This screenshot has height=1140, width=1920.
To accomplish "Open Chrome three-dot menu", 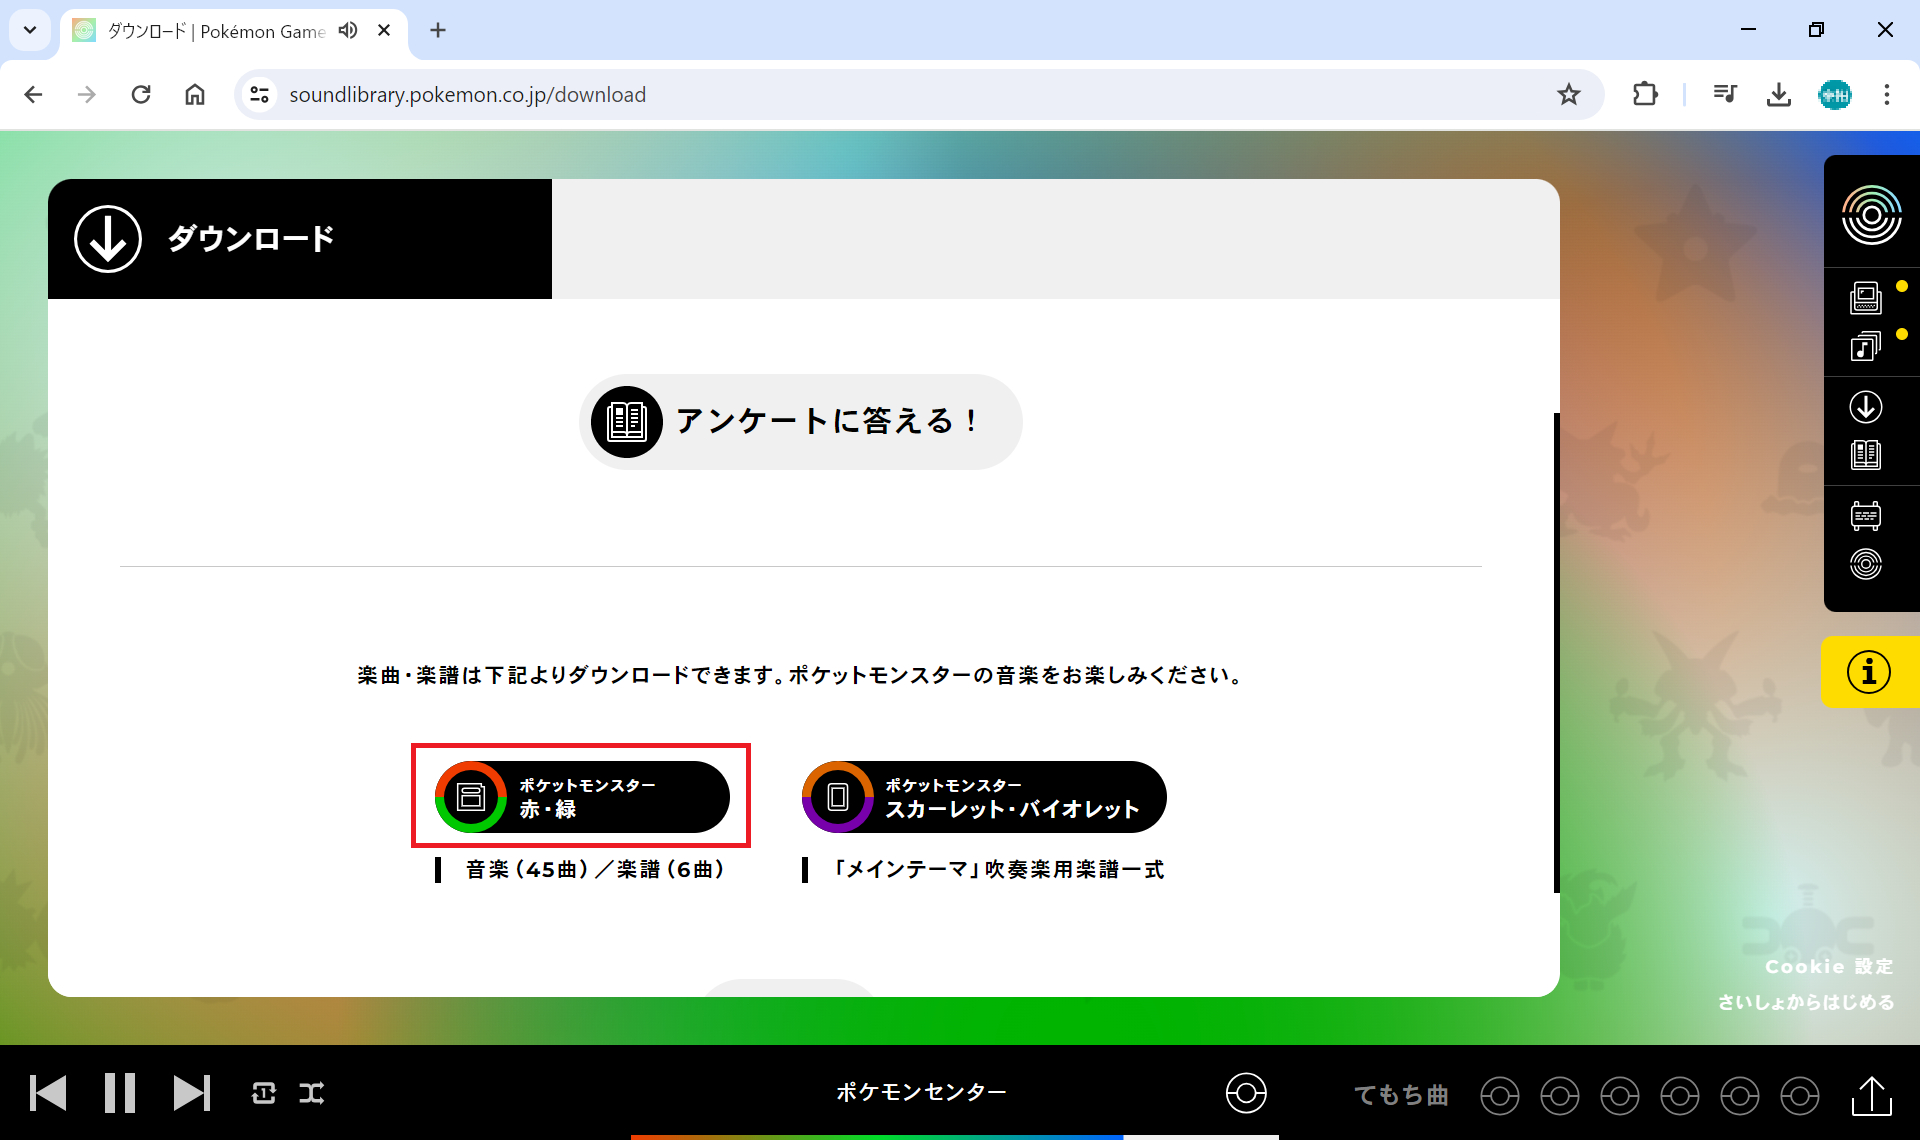I will (x=1887, y=95).
